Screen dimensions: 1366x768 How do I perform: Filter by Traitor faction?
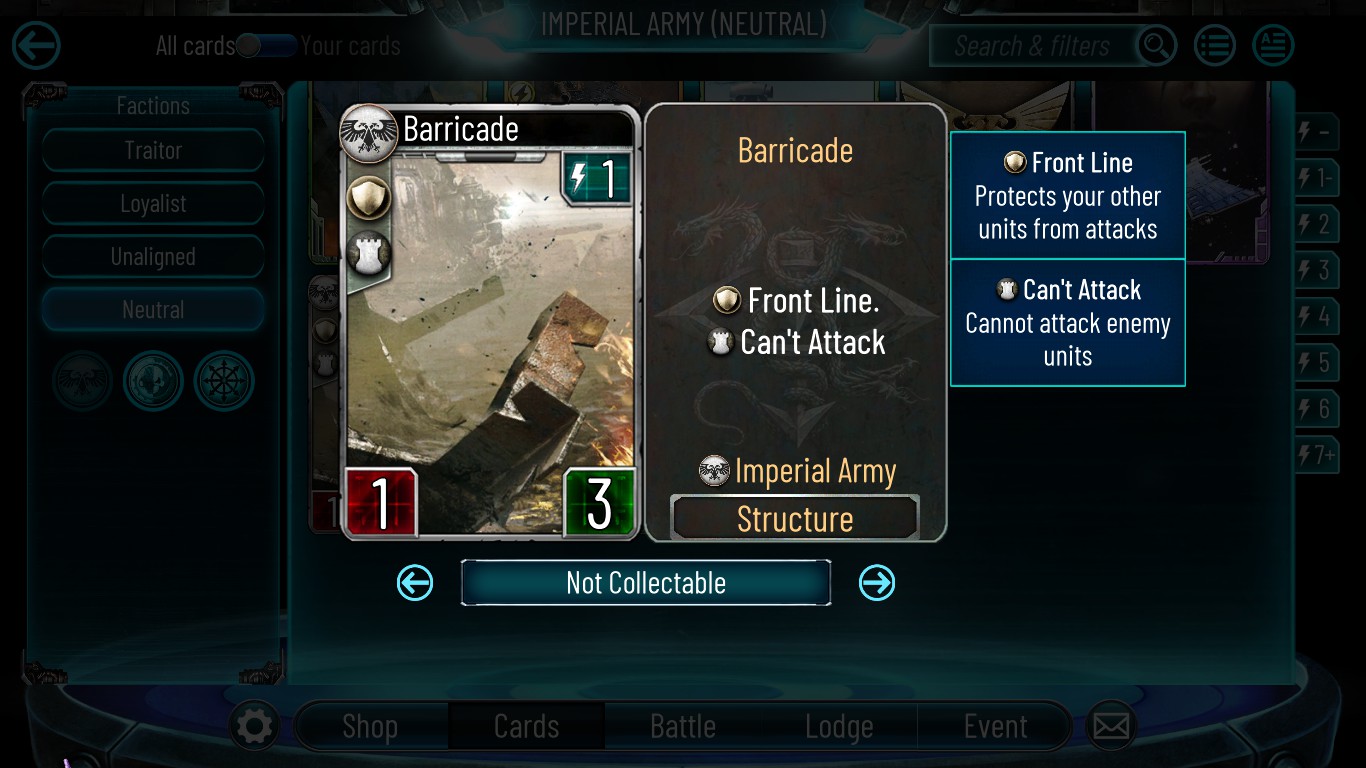coord(153,151)
